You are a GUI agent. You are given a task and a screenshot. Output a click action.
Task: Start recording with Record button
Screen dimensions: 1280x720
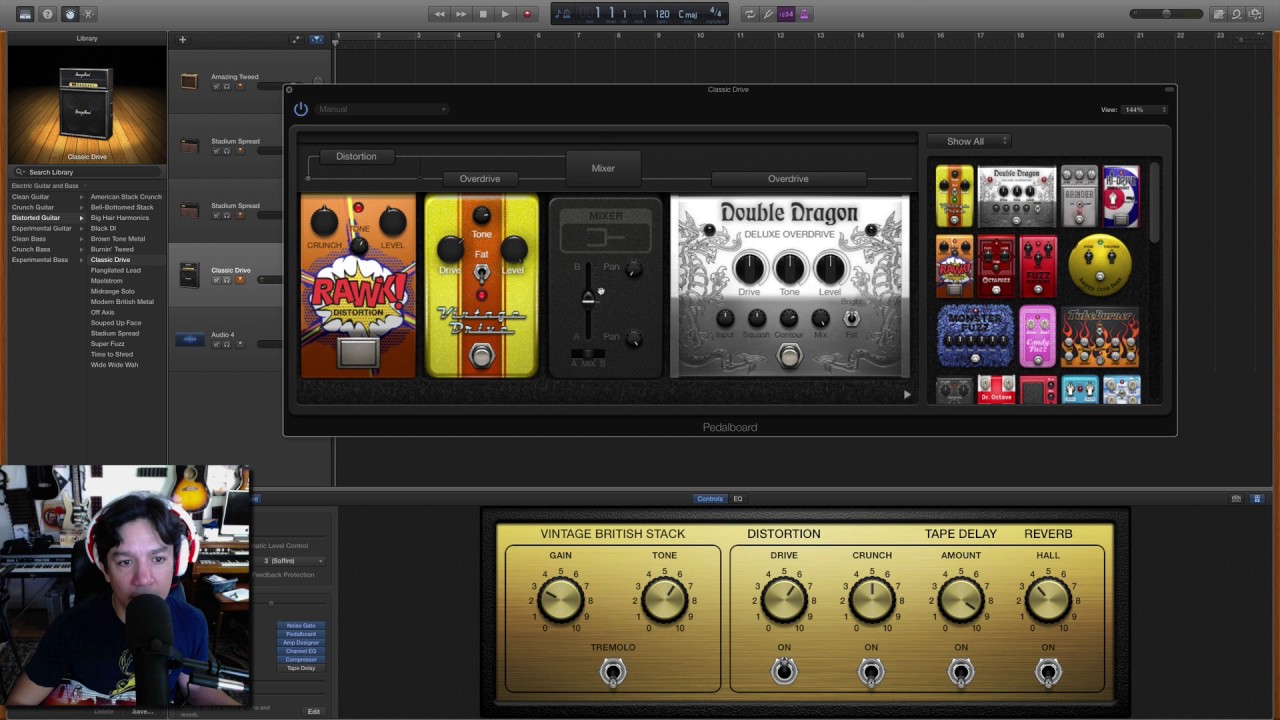tap(527, 14)
